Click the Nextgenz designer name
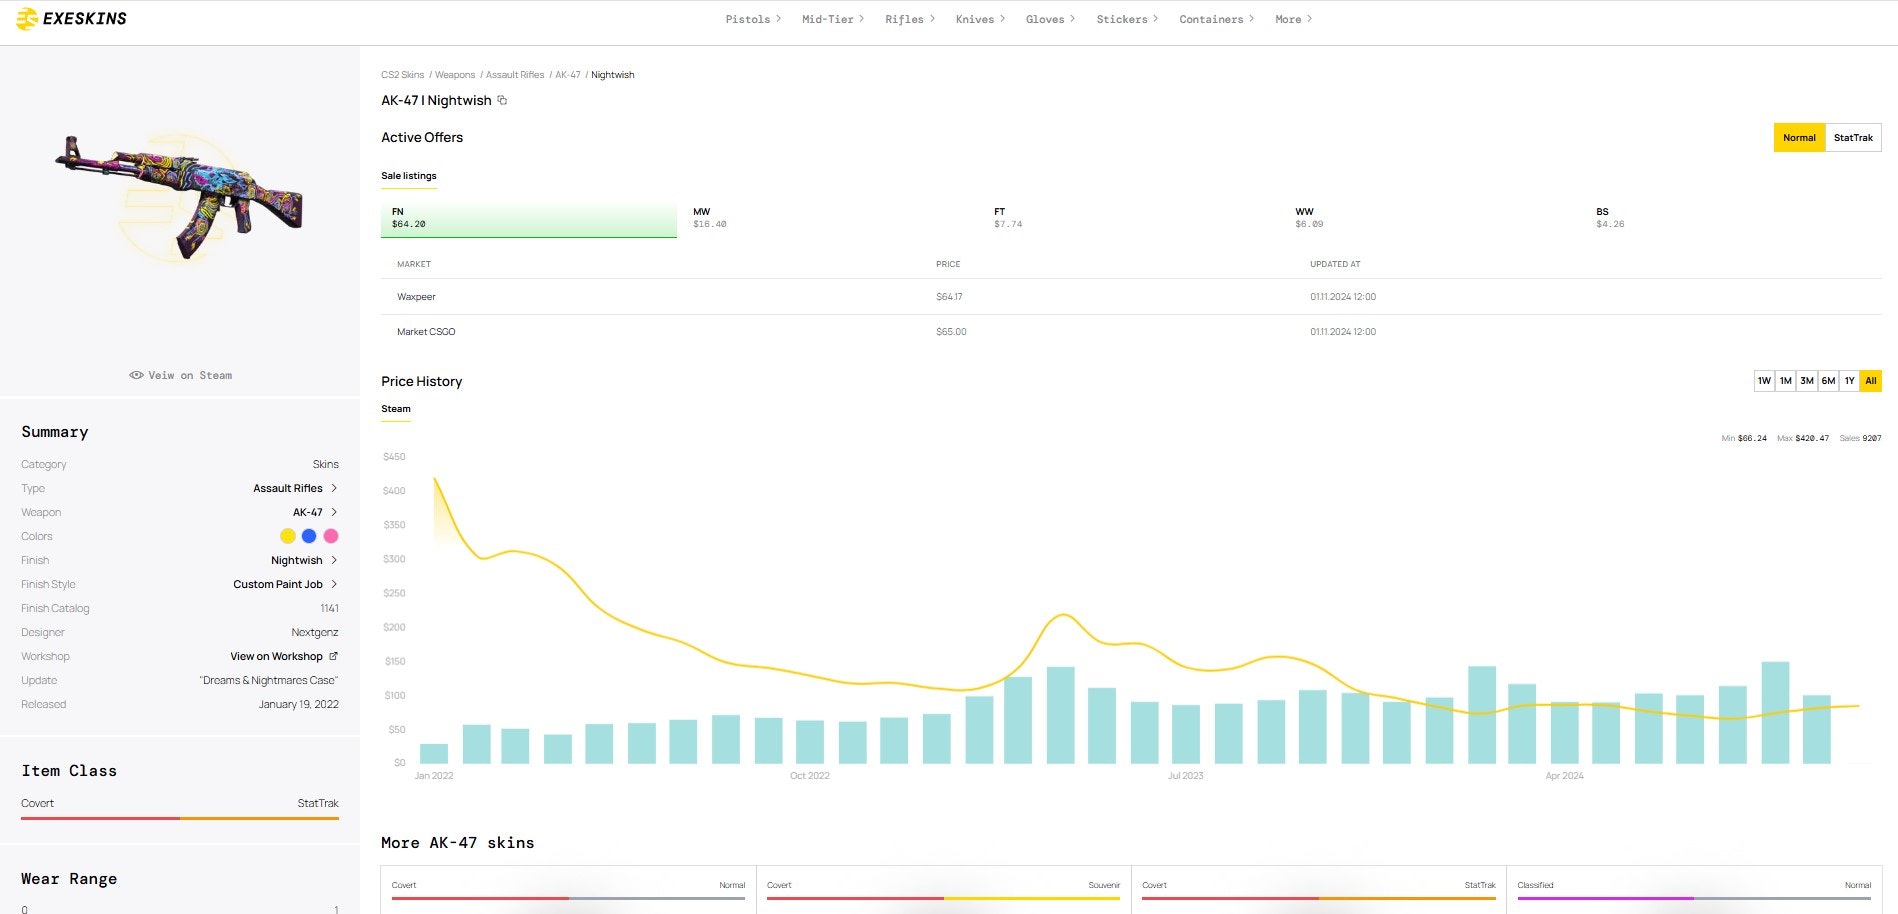The image size is (1898, 914). [x=315, y=632]
